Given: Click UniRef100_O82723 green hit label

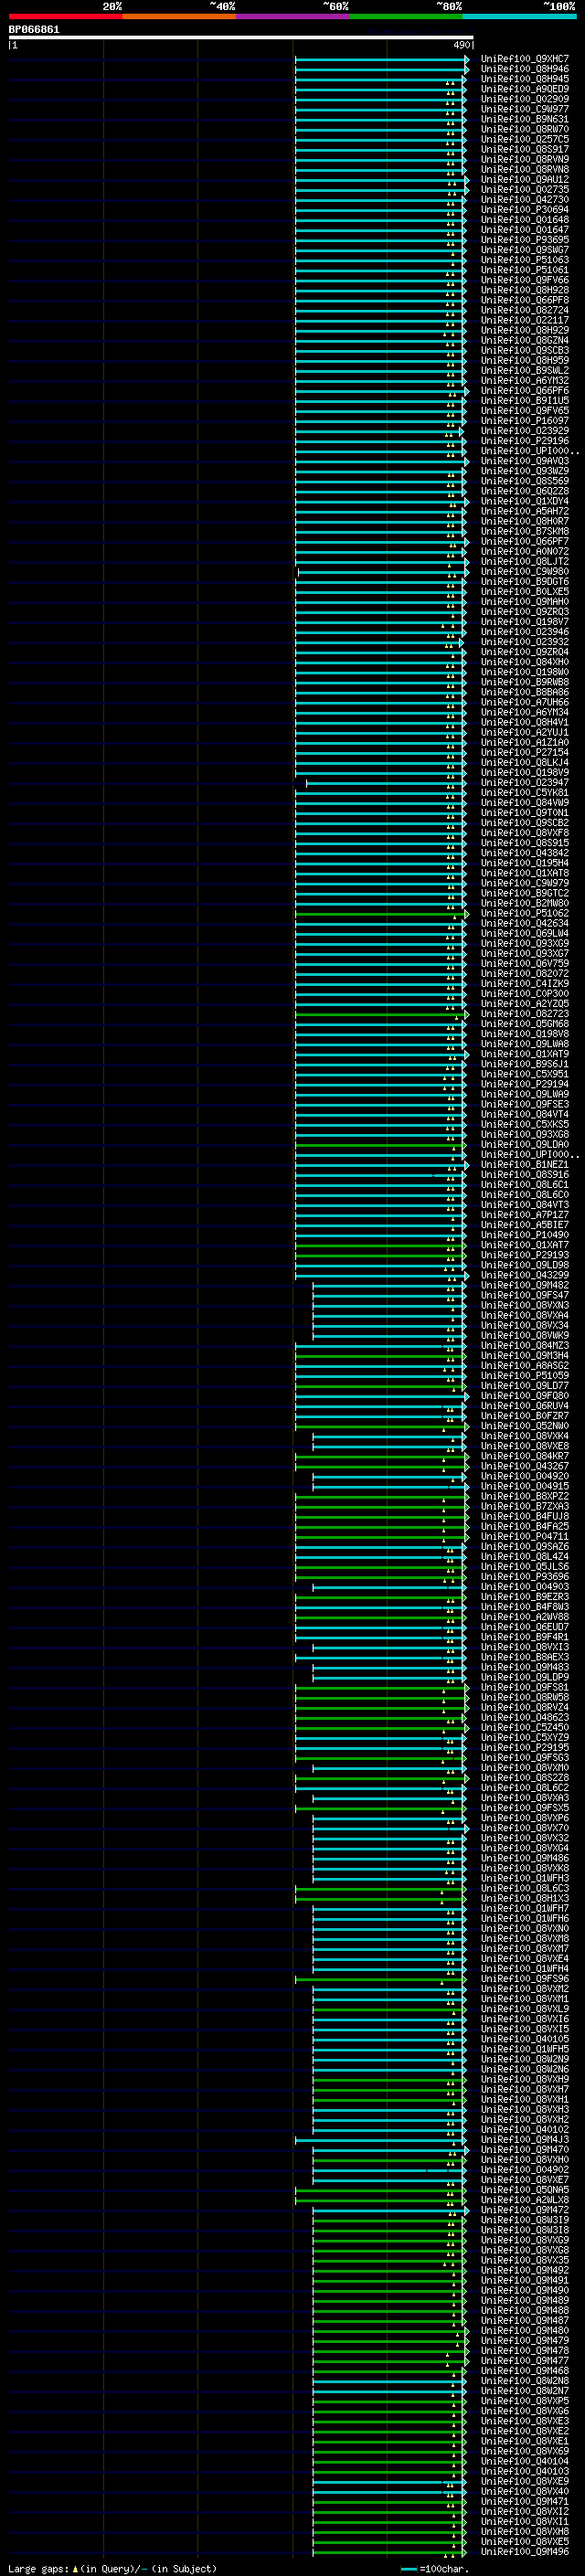Looking at the screenshot, I should (525, 1013).
